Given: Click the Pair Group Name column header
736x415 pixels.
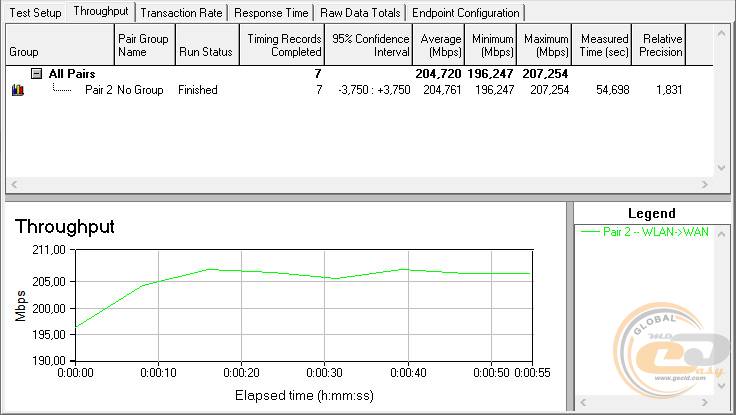Looking at the screenshot, I should [145, 45].
